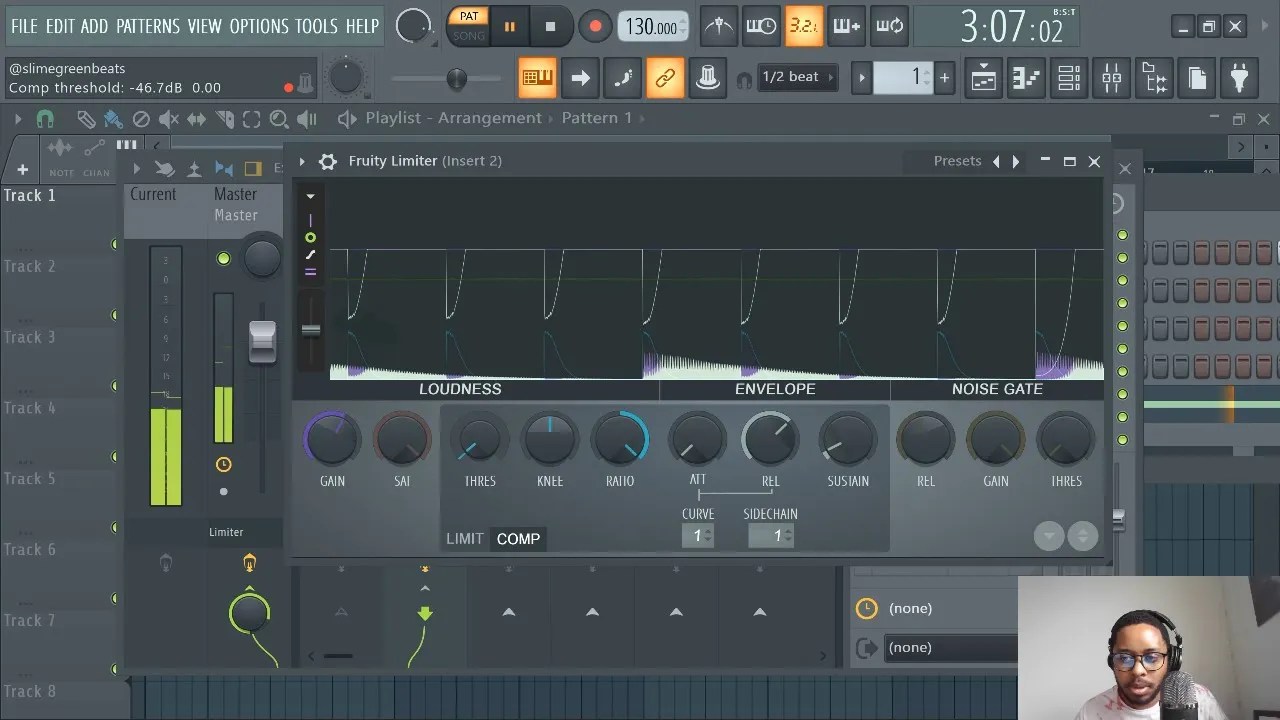Open the OPTIONS menu
The height and width of the screenshot is (720, 1280).
[x=259, y=26]
